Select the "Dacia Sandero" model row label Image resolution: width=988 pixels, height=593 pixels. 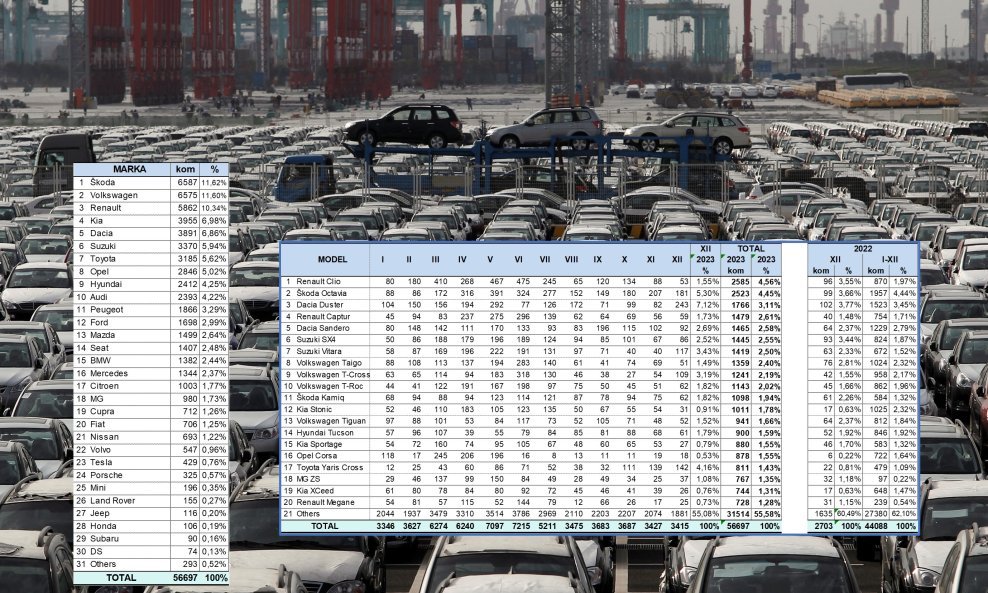tap(323, 328)
